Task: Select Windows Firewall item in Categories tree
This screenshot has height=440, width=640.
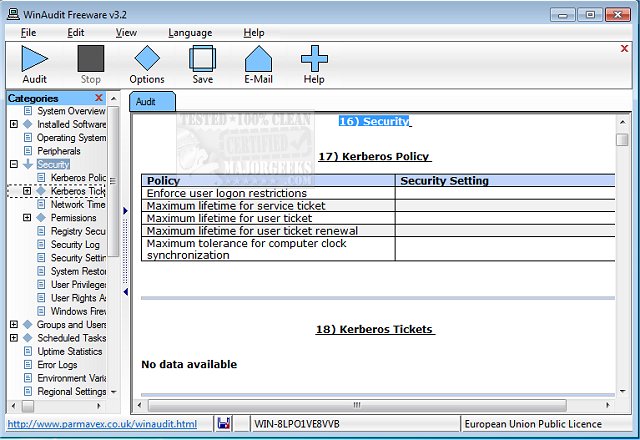Action: (x=77, y=311)
